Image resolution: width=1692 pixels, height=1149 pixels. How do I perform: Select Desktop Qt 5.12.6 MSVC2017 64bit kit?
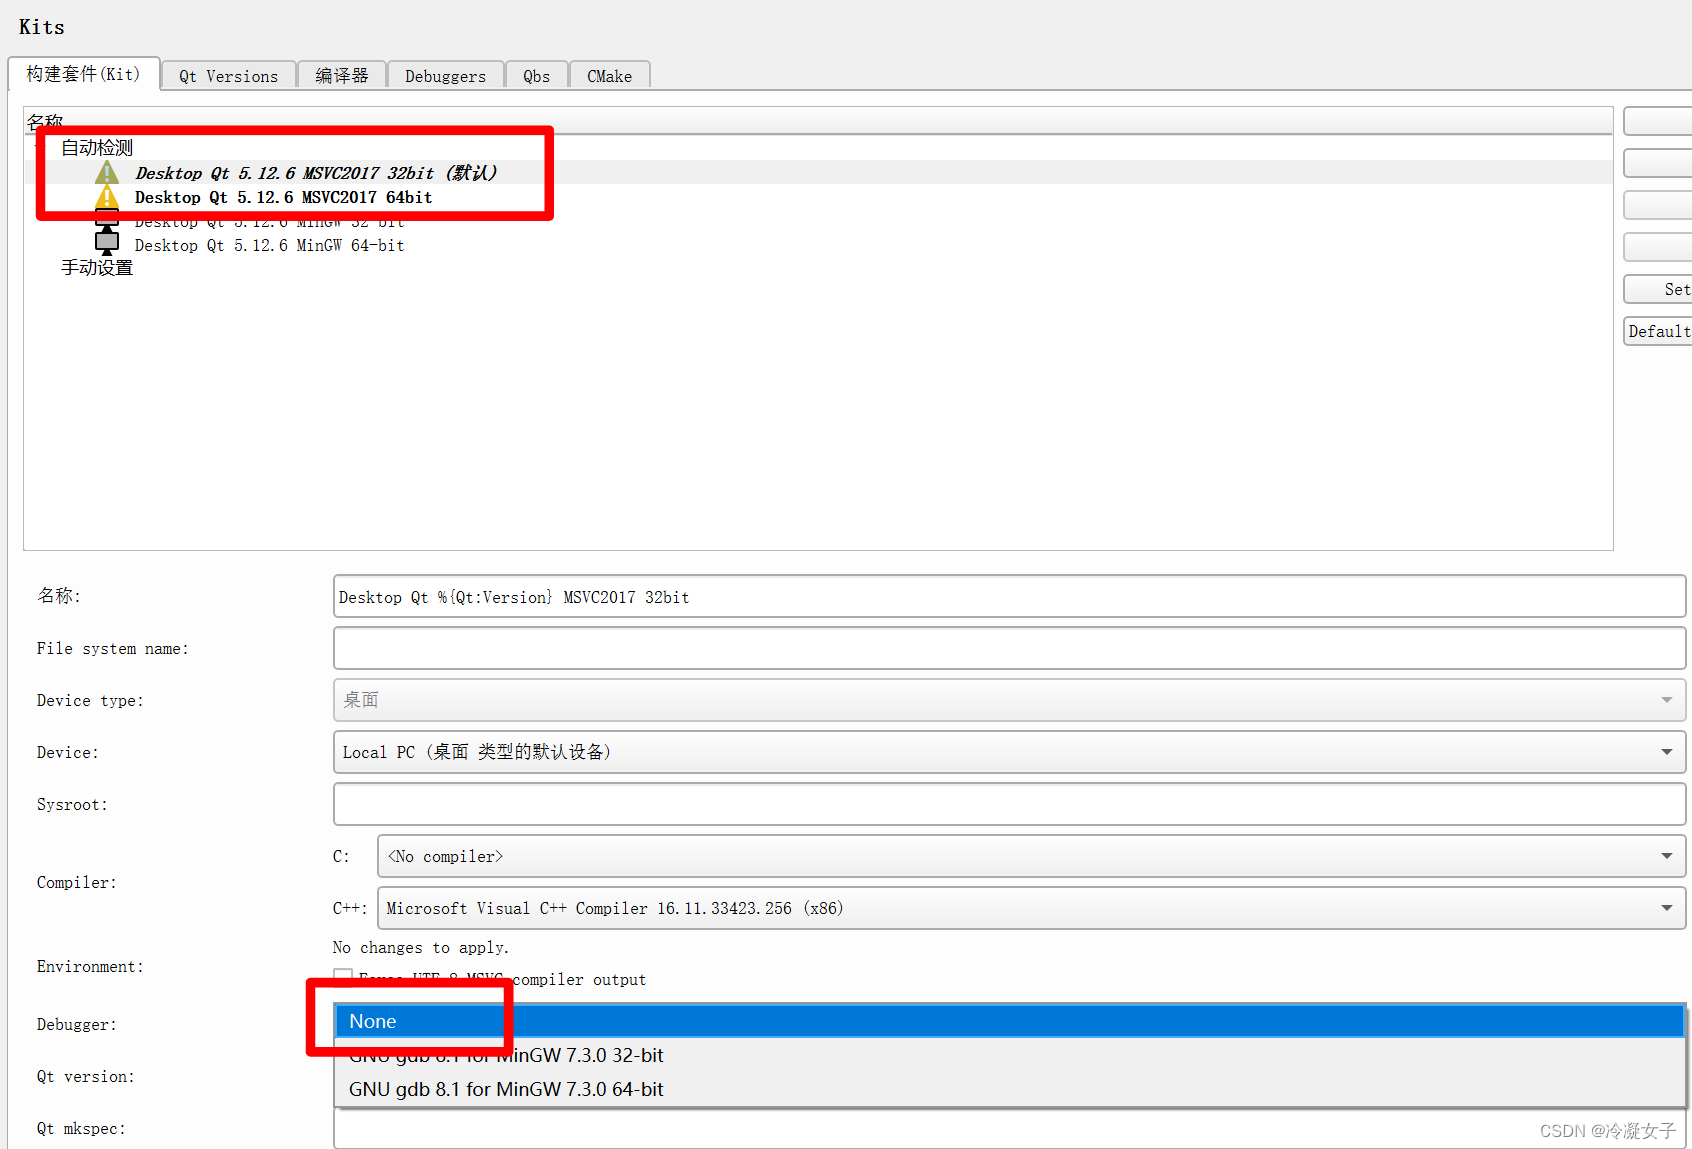click(x=284, y=197)
